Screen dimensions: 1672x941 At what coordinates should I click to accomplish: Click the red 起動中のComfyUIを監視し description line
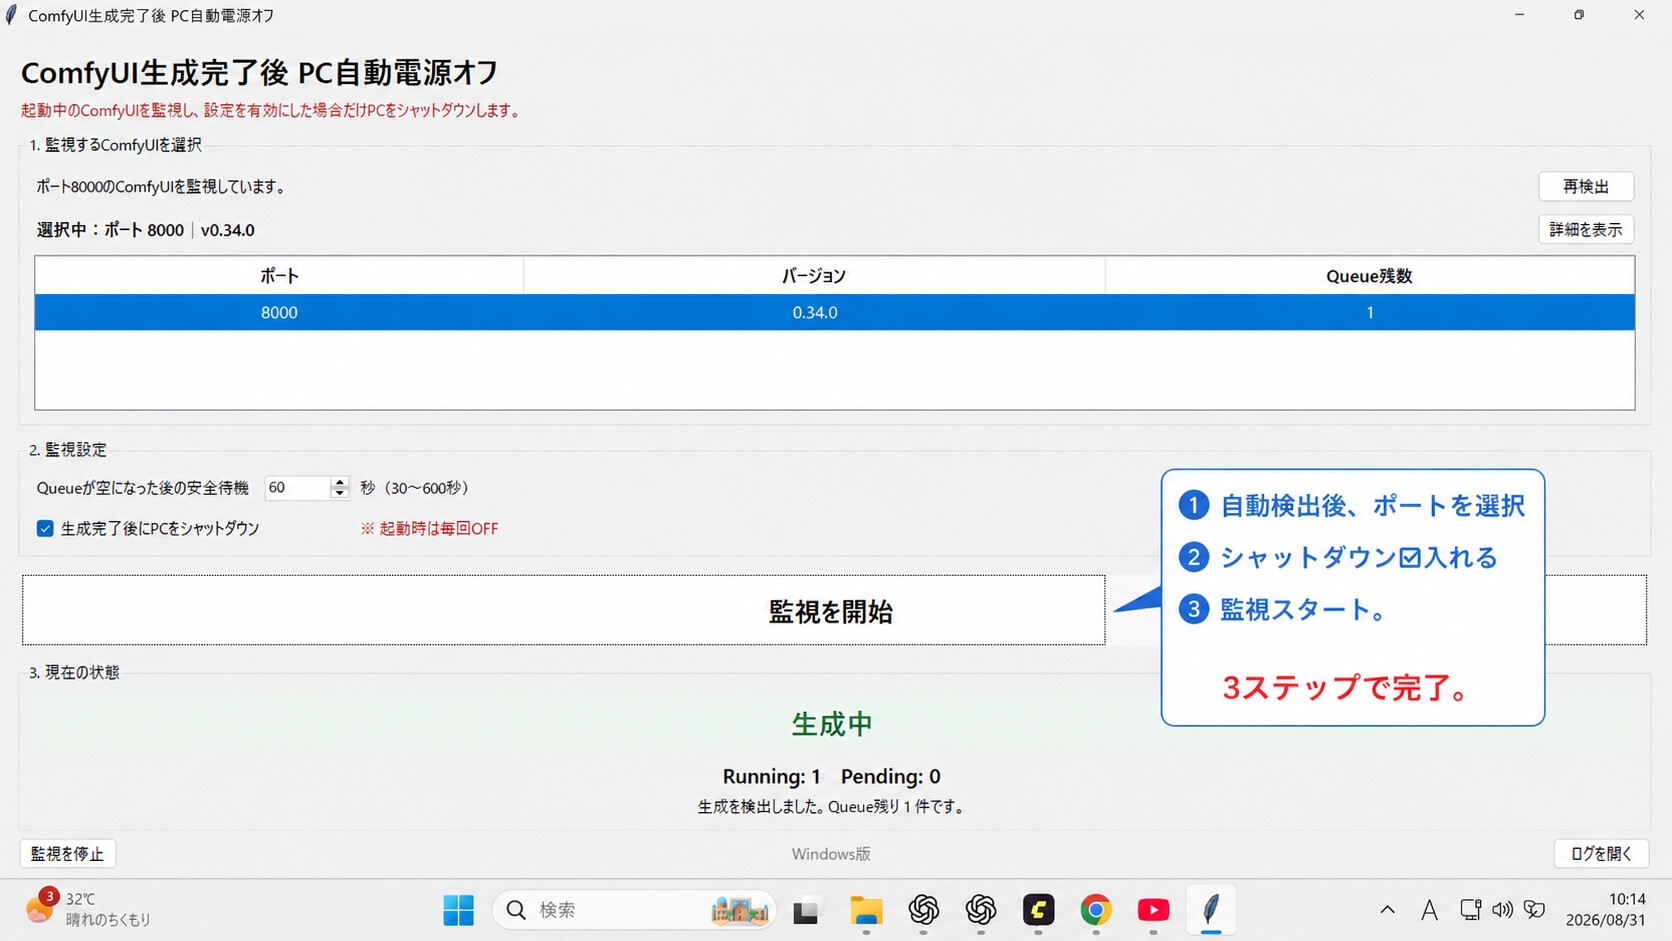271,110
